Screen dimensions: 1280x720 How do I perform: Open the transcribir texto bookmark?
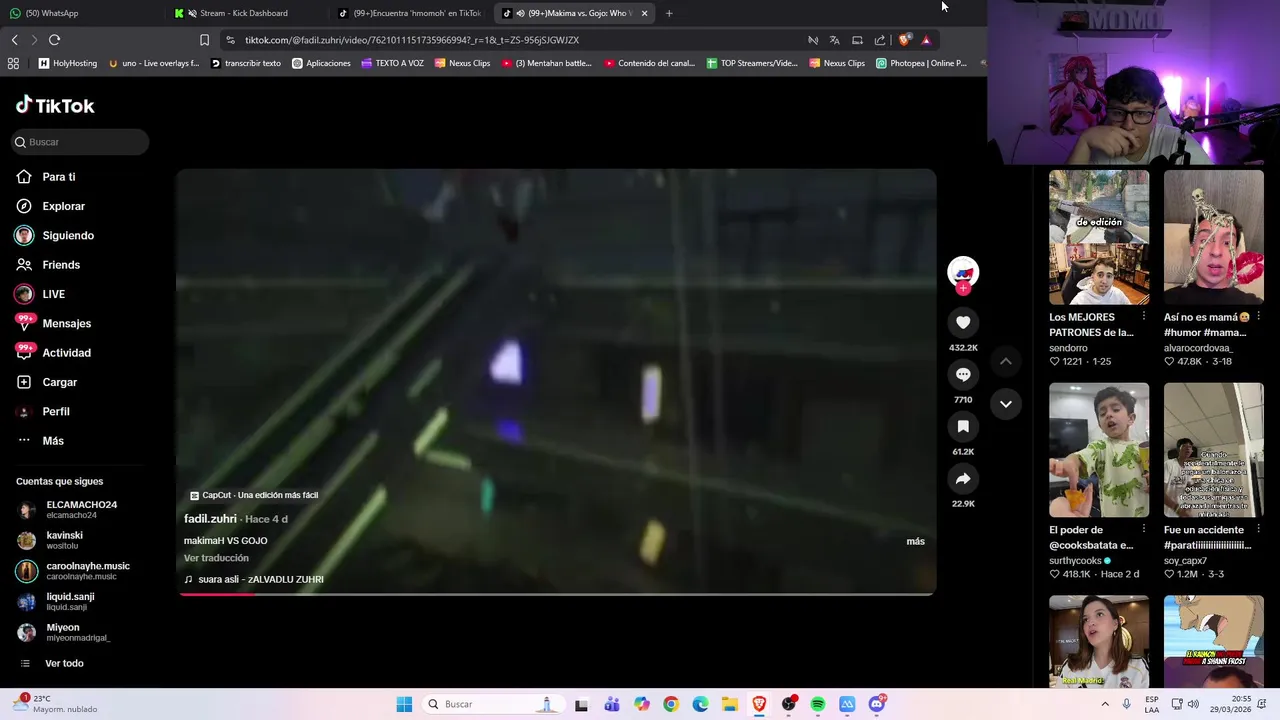[x=246, y=63]
